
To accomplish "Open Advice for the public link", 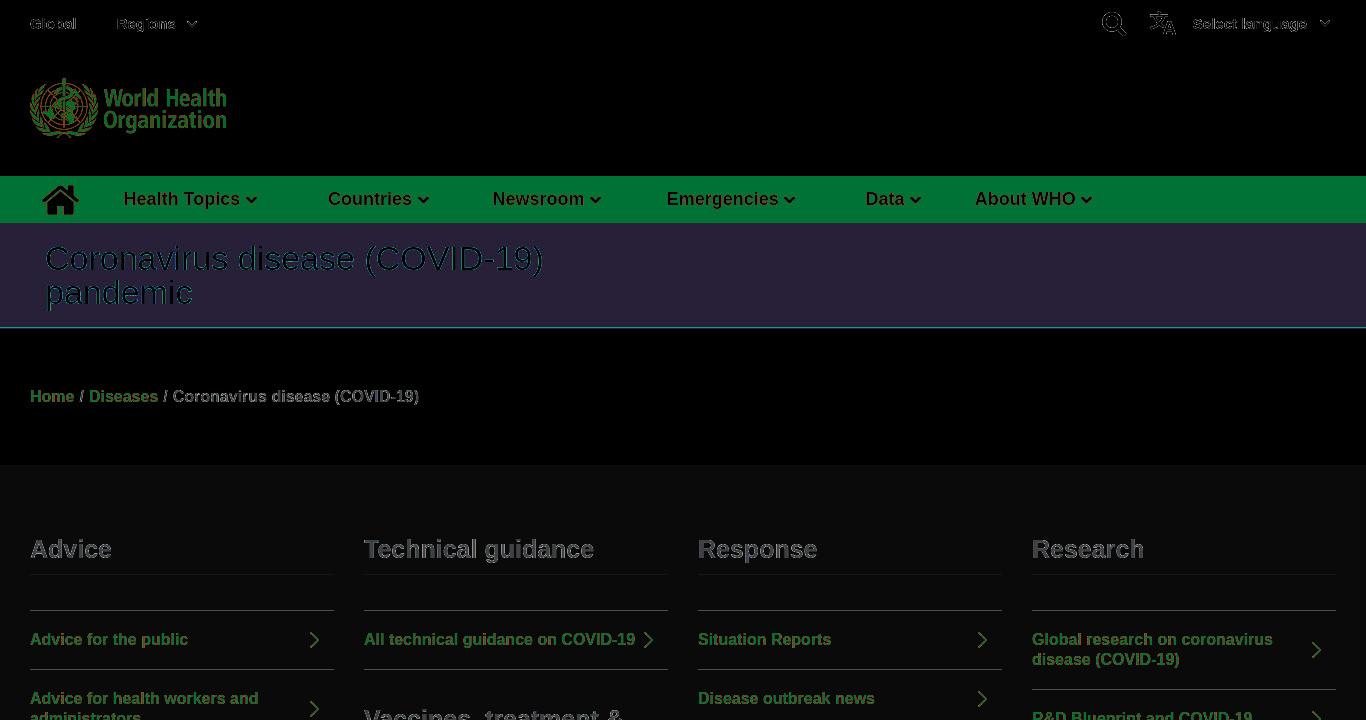I will click(109, 640).
